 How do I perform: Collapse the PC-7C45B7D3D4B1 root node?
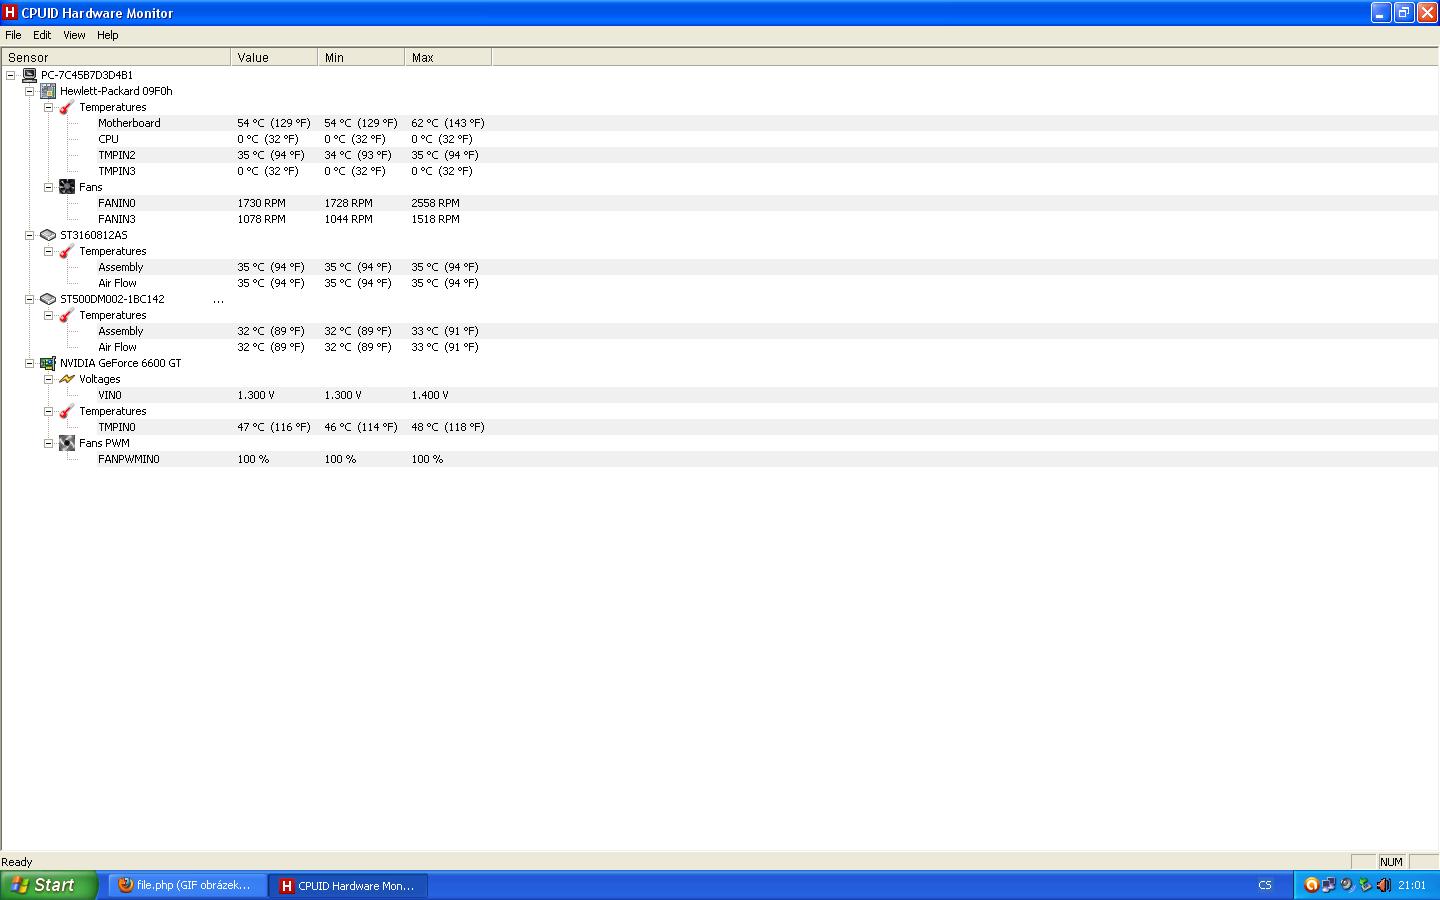[10, 75]
